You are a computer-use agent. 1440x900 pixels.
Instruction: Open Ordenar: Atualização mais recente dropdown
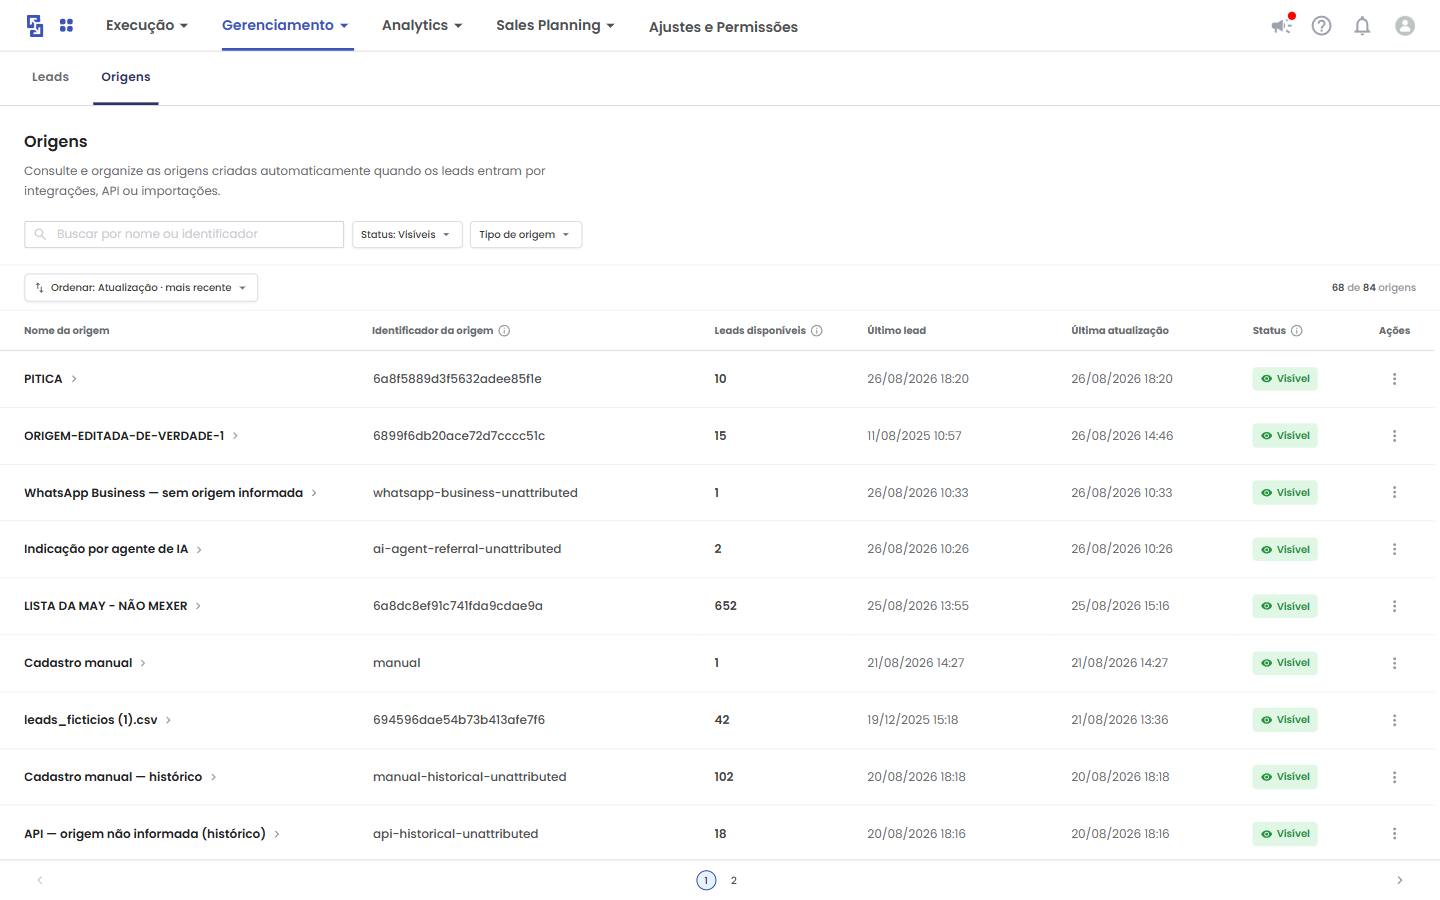click(x=141, y=288)
